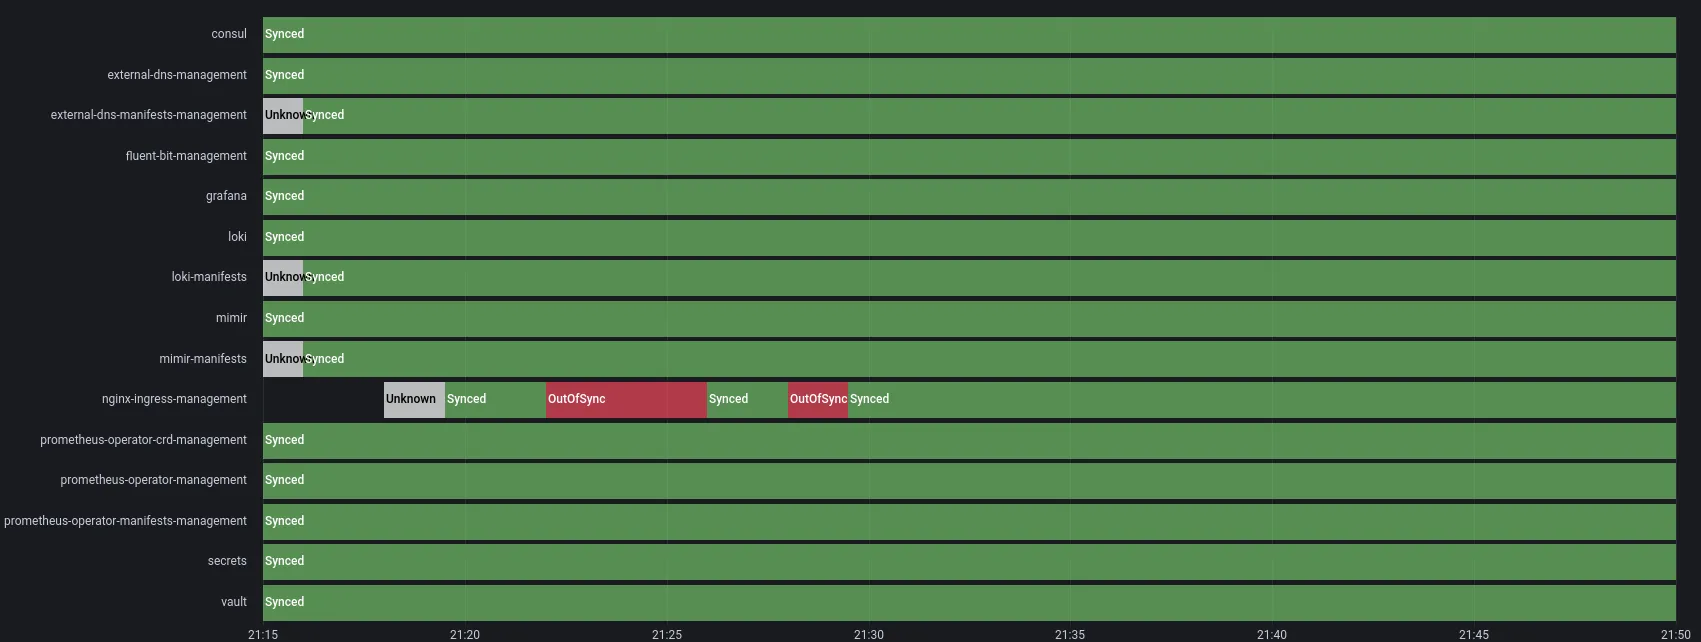Click the fluent-bit-management row label

coord(186,156)
